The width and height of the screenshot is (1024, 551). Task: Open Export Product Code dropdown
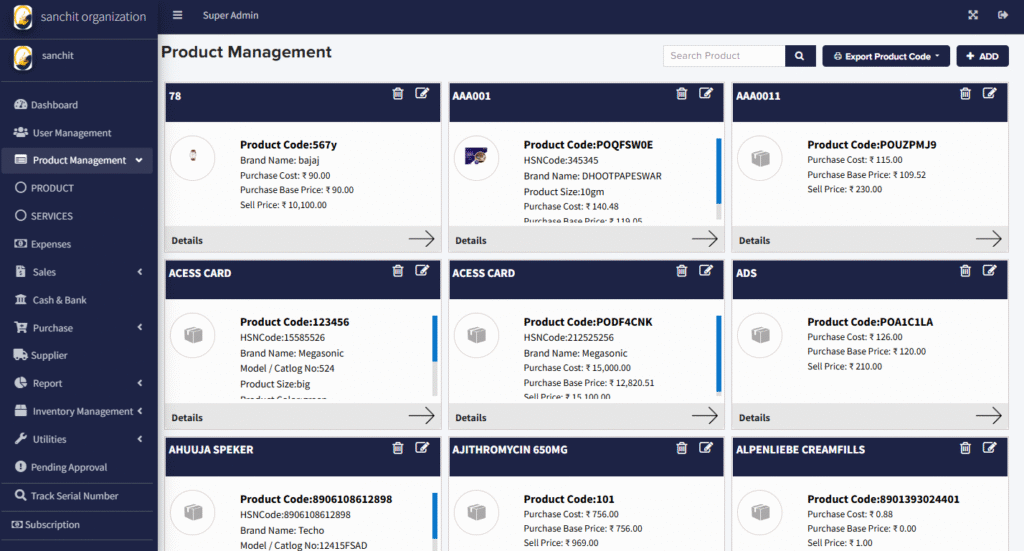[x=886, y=56]
